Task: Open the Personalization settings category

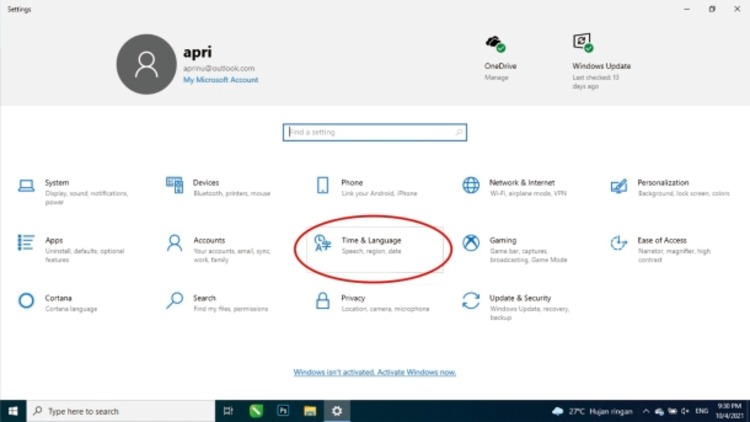Action: pyautogui.click(x=671, y=188)
